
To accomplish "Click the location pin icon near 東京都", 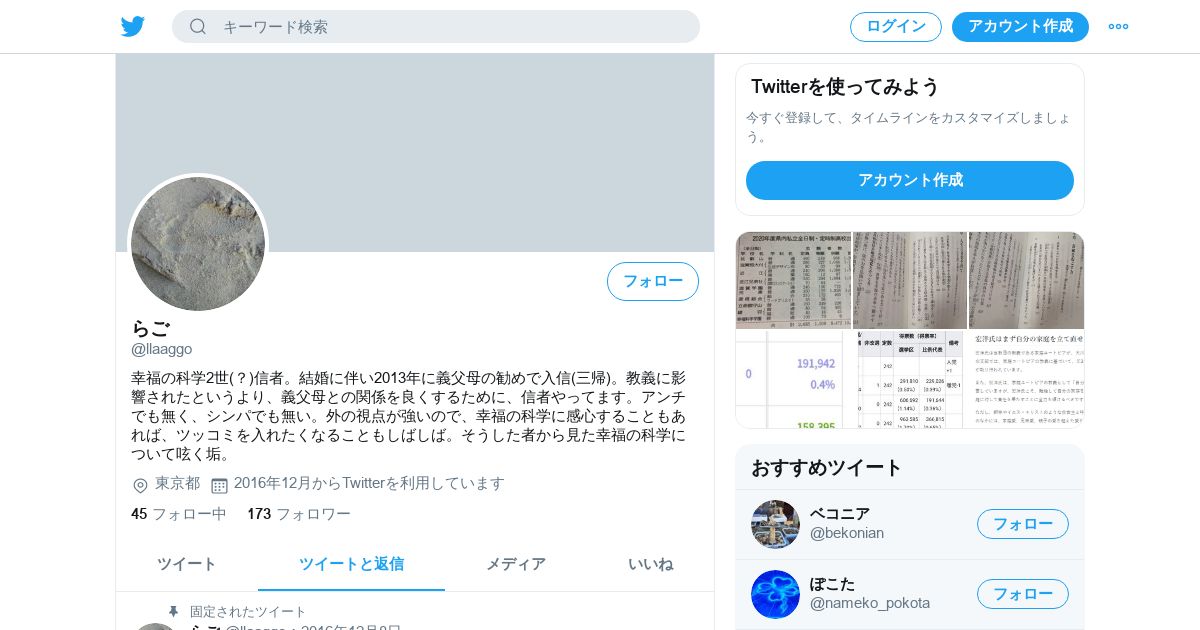I will 140,485.
